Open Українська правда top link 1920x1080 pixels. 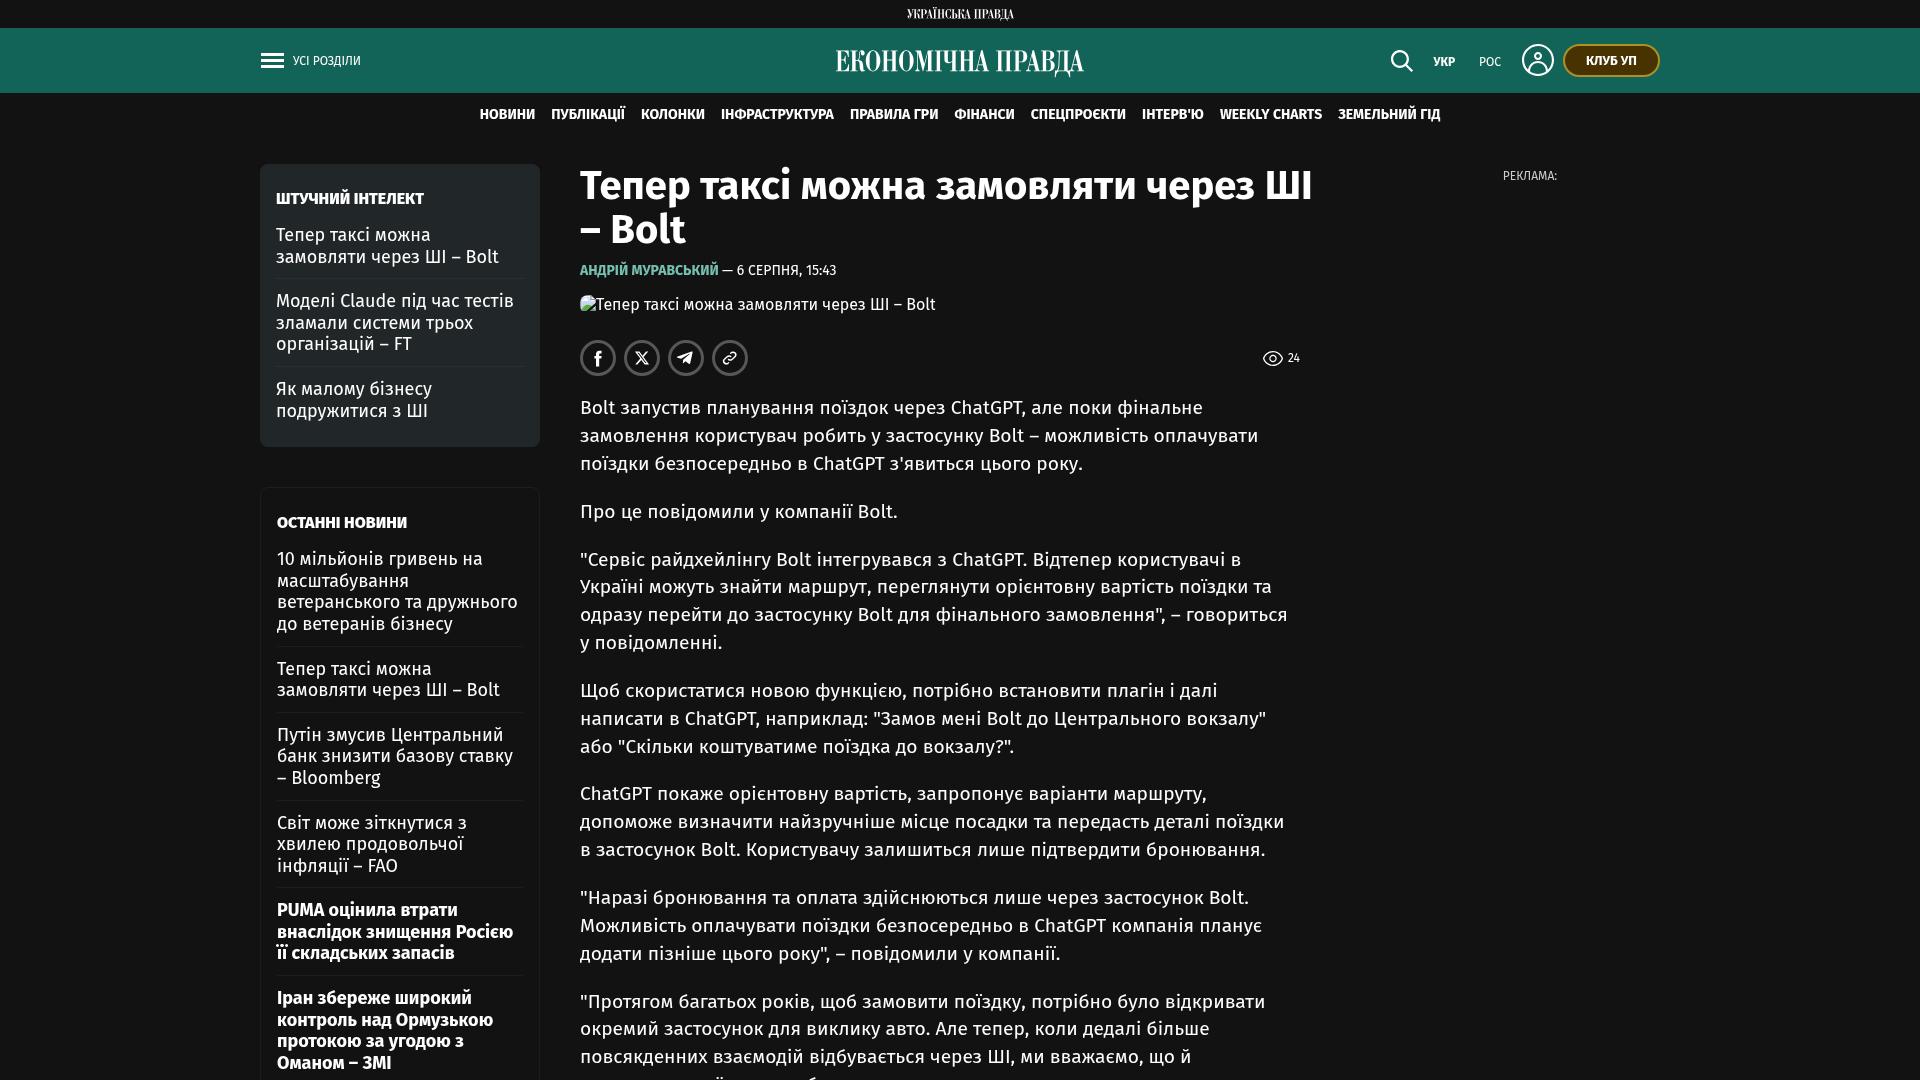point(960,14)
